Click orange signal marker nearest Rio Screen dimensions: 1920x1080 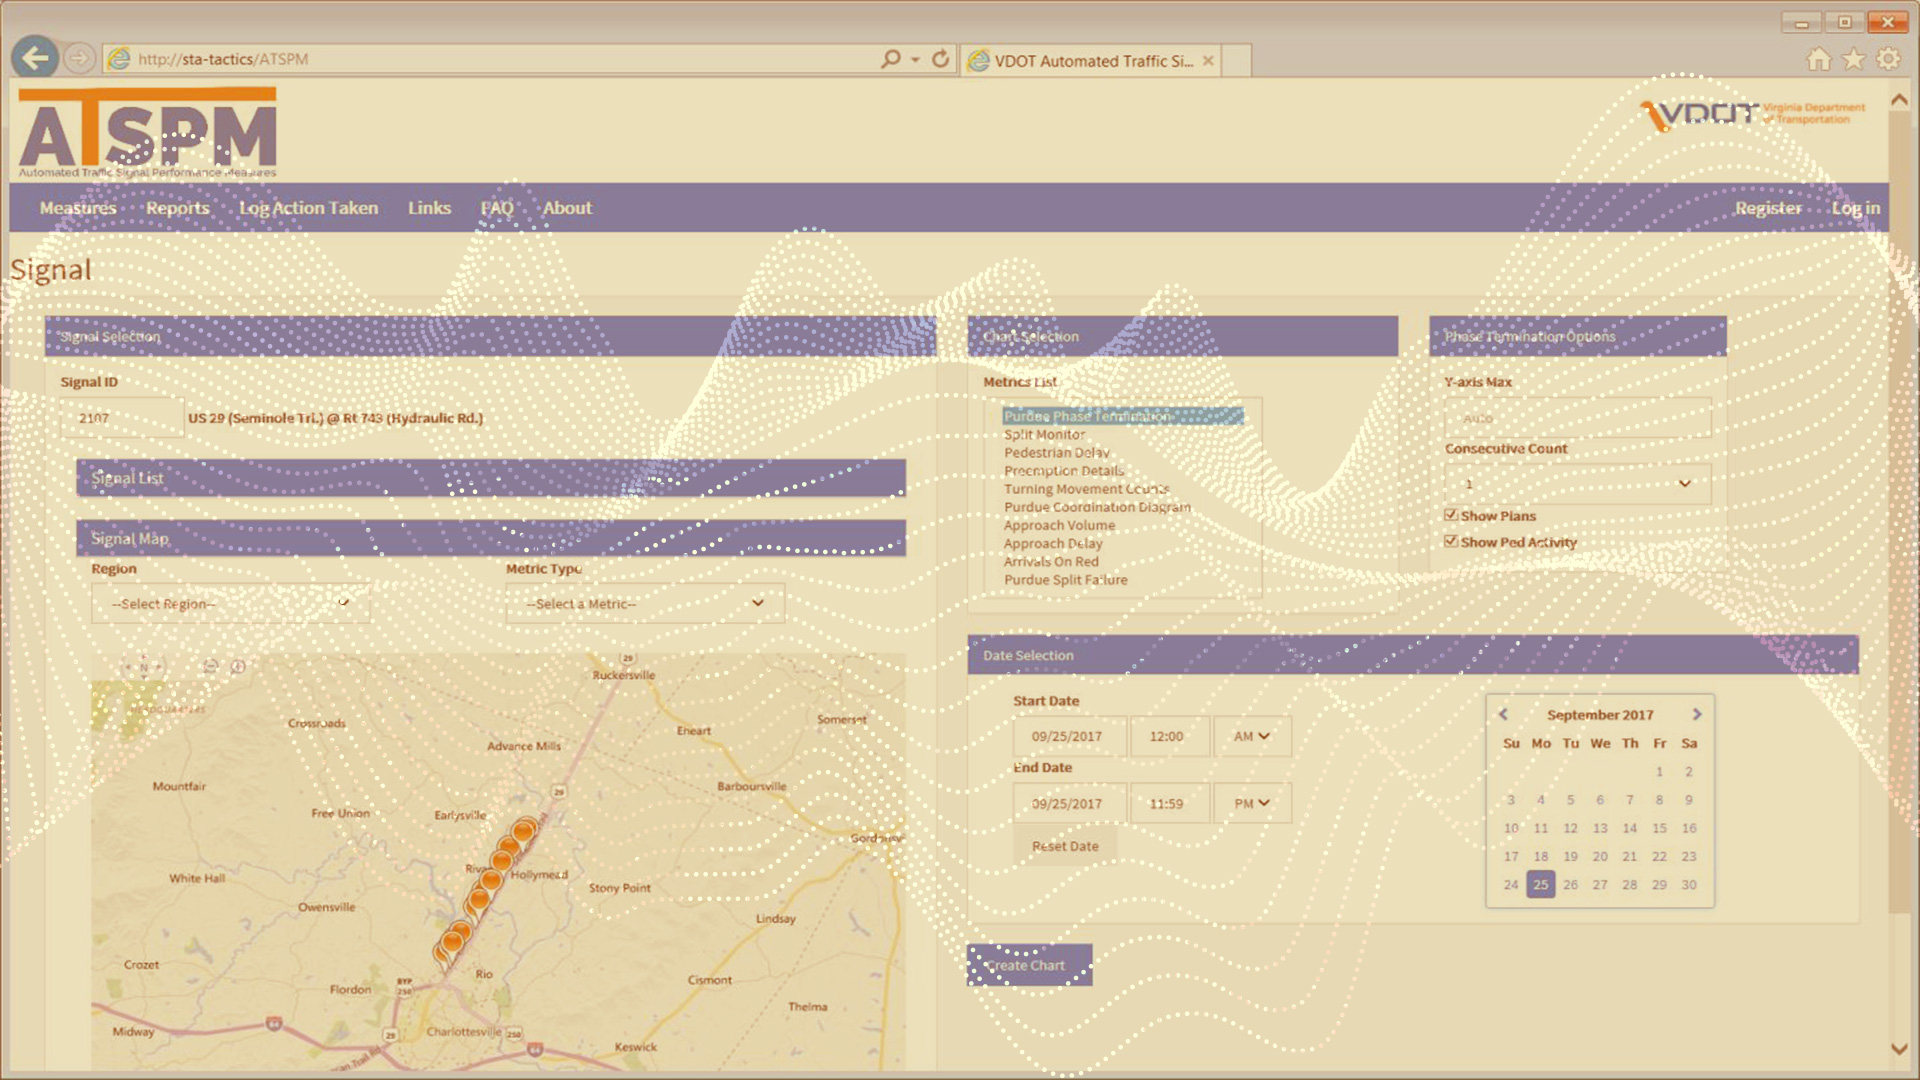click(x=452, y=941)
